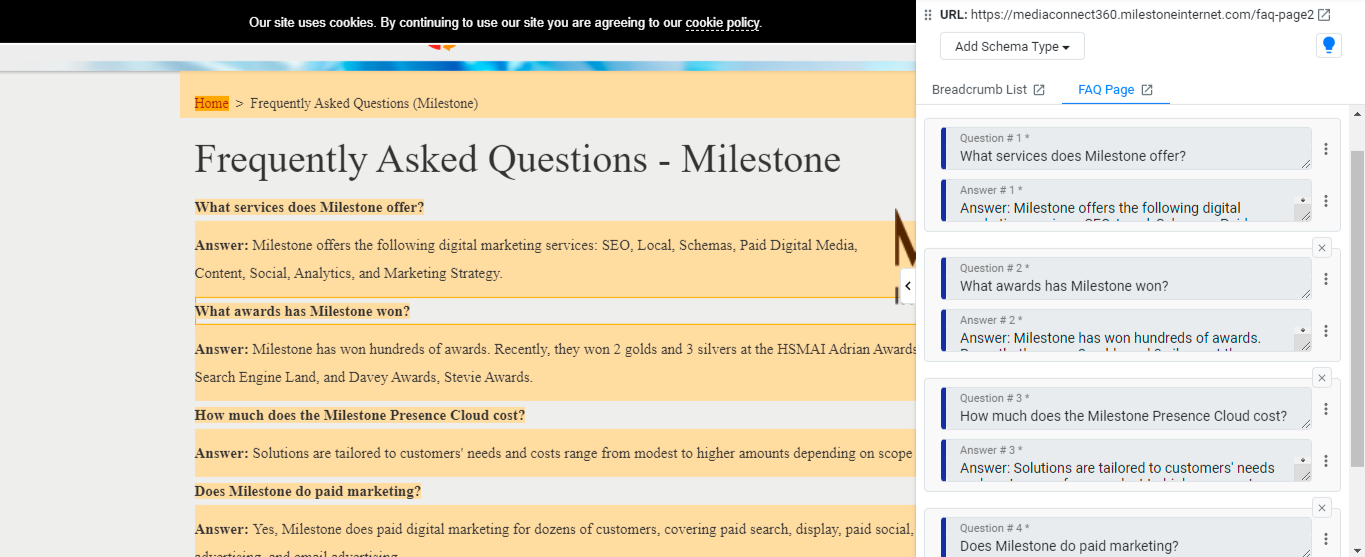Open FAQ Page external link icon
The height and width of the screenshot is (557, 1365).
(x=1147, y=90)
